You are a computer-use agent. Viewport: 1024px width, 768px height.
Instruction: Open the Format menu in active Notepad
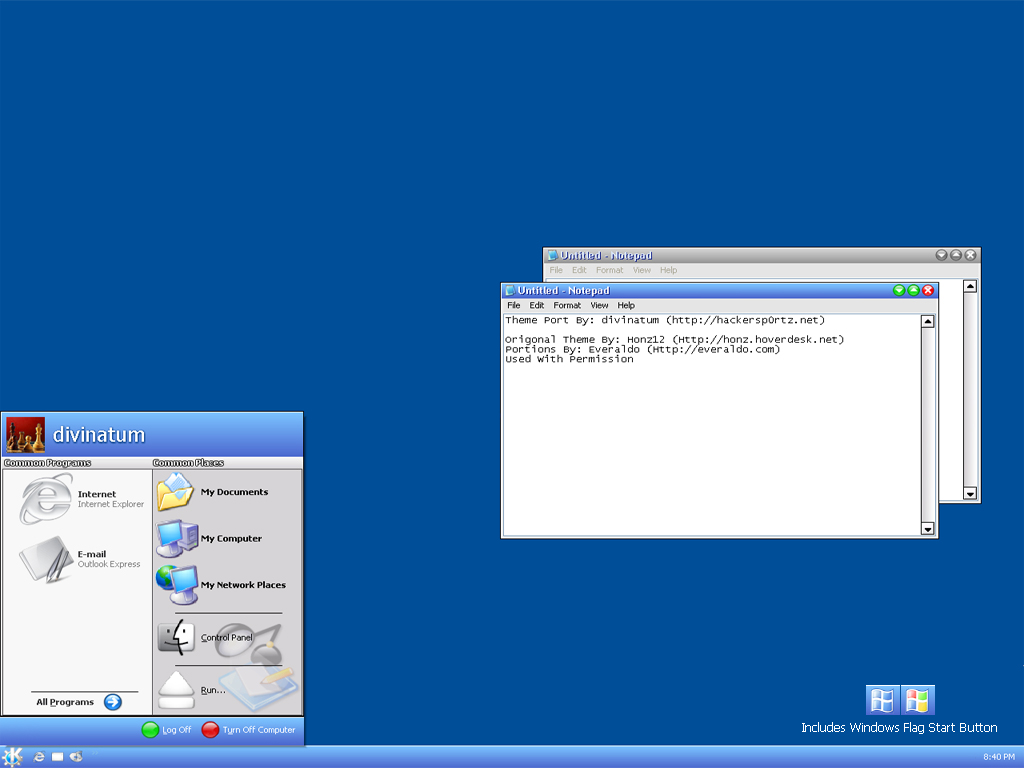click(x=567, y=305)
